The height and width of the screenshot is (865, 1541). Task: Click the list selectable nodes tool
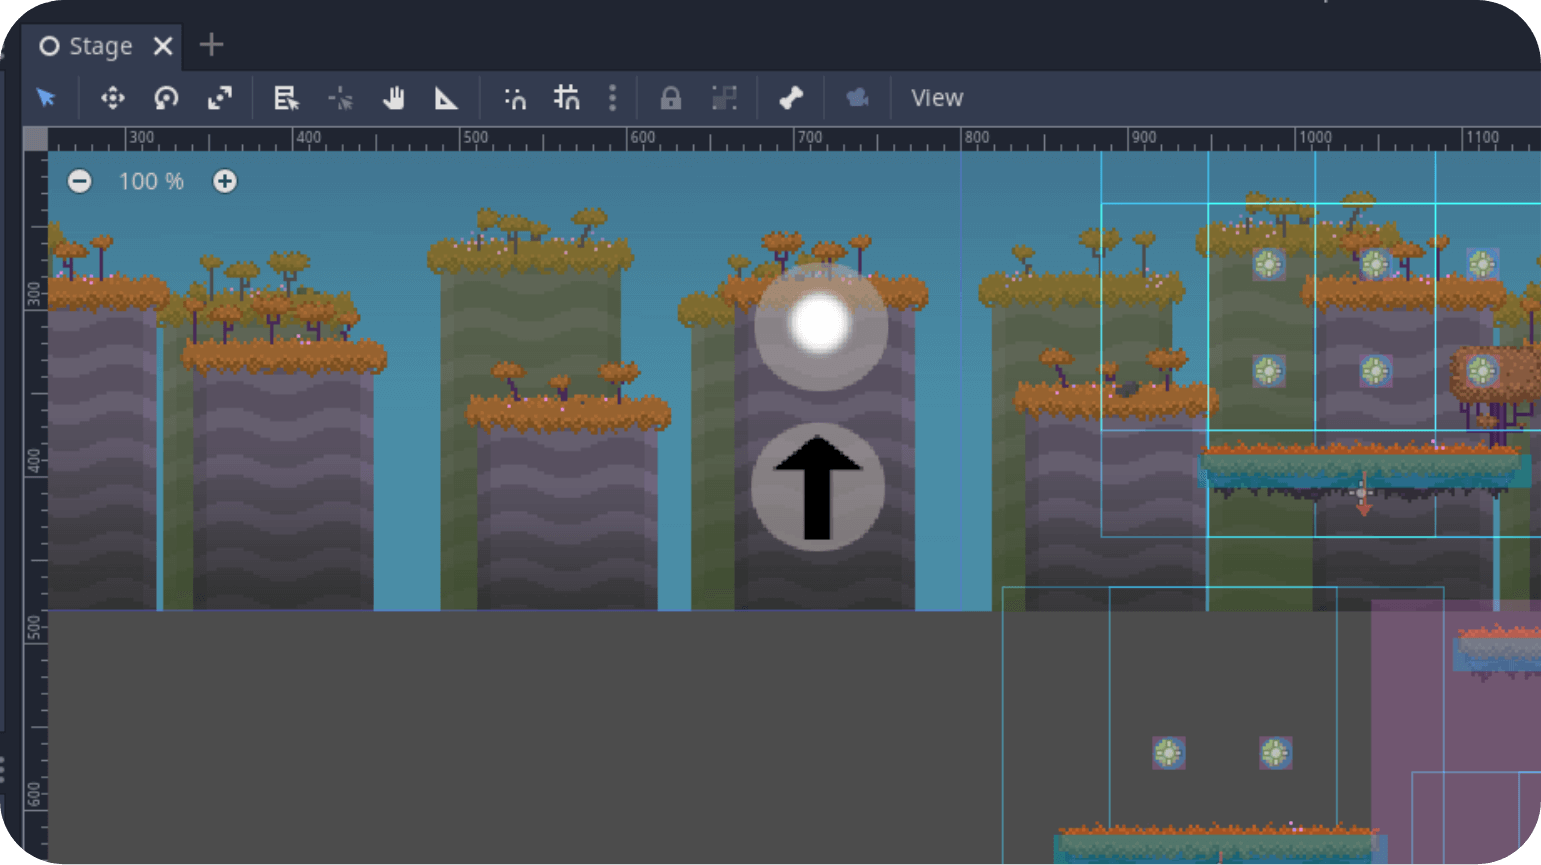[286, 98]
